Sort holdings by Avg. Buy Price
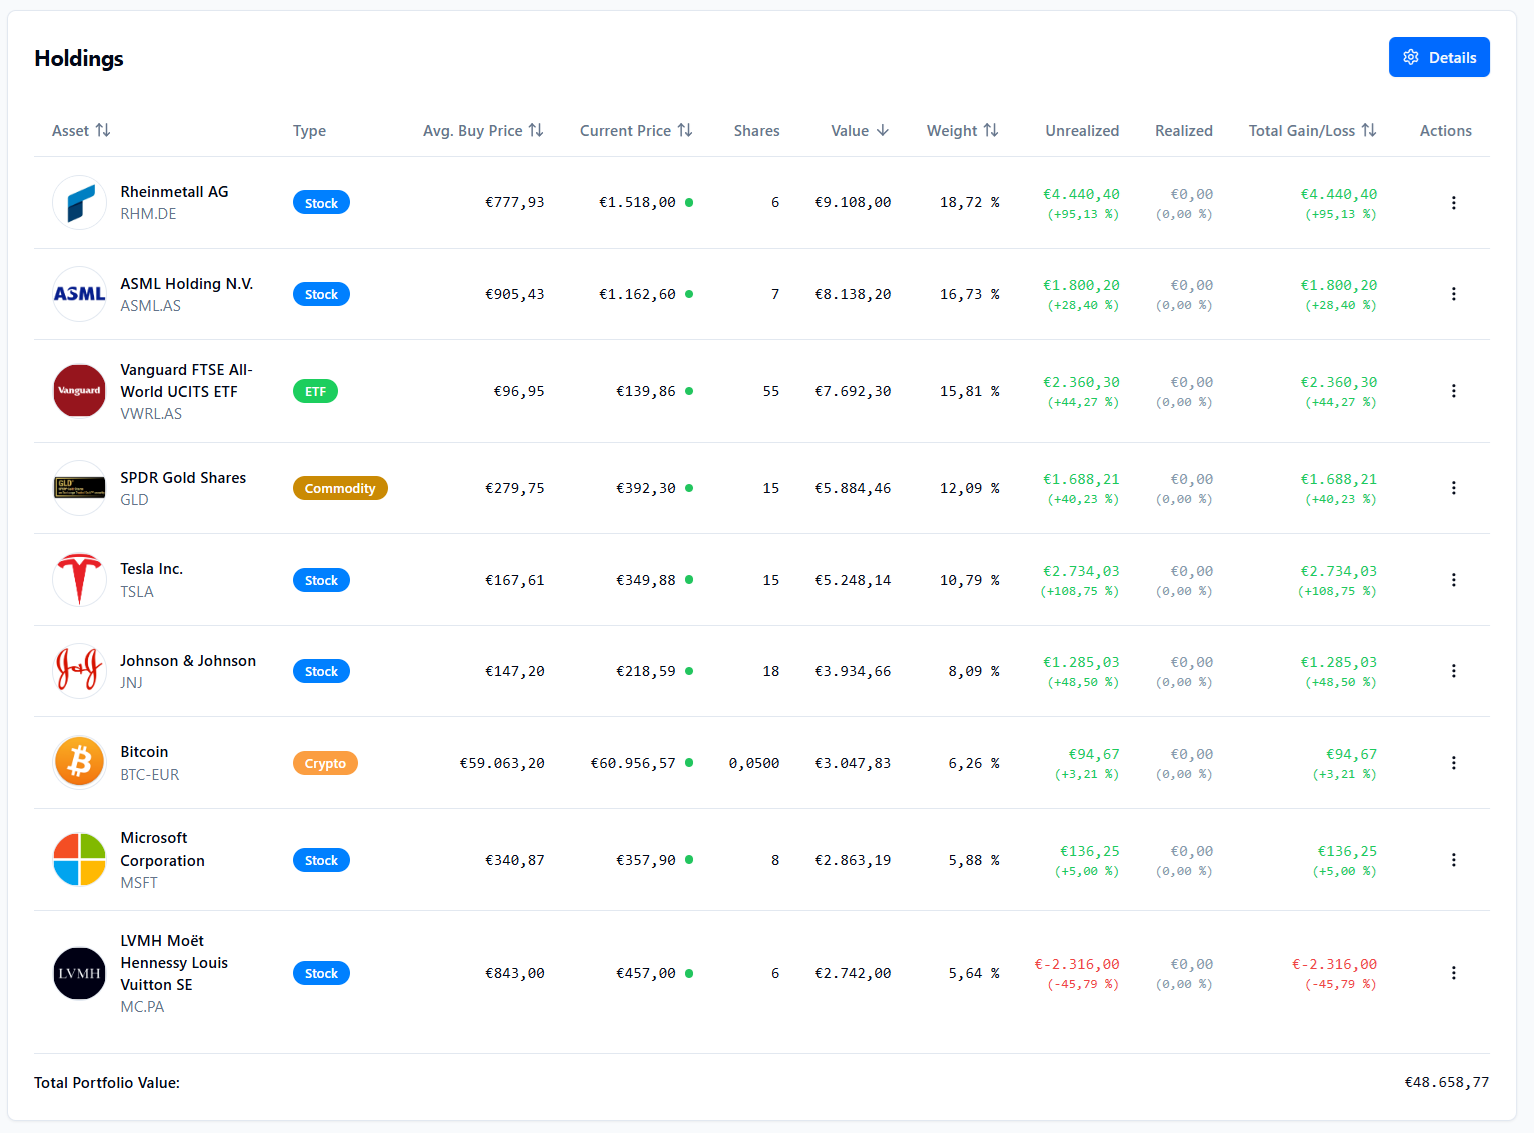The image size is (1534, 1133). 483,131
